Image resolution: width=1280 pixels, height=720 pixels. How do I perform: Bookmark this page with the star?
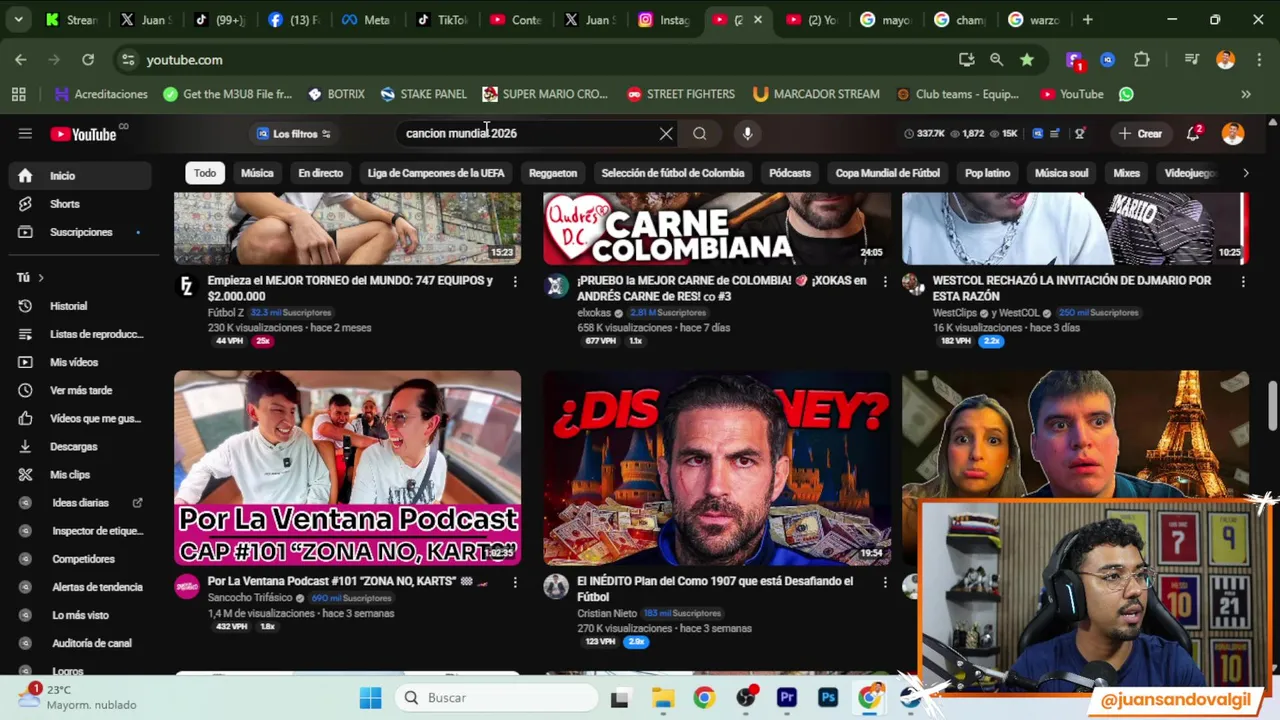tap(1027, 60)
